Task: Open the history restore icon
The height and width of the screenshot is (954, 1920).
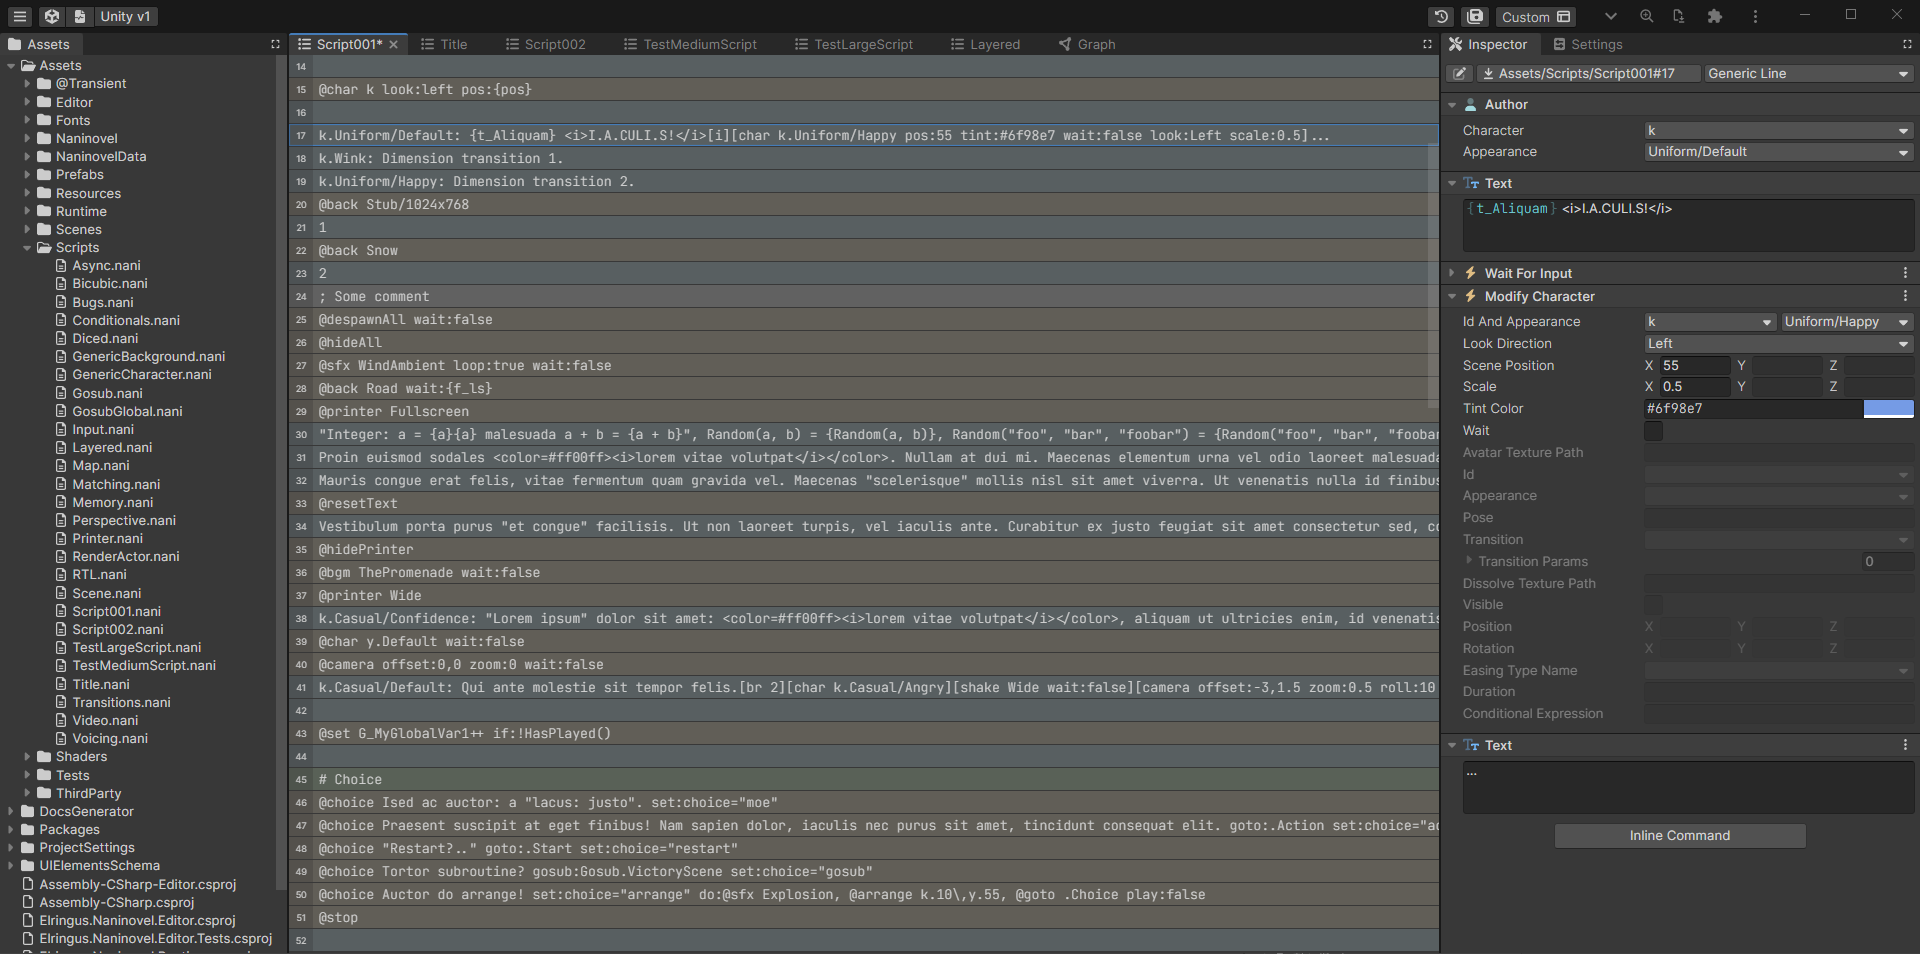Action: click(x=1441, y=16)
